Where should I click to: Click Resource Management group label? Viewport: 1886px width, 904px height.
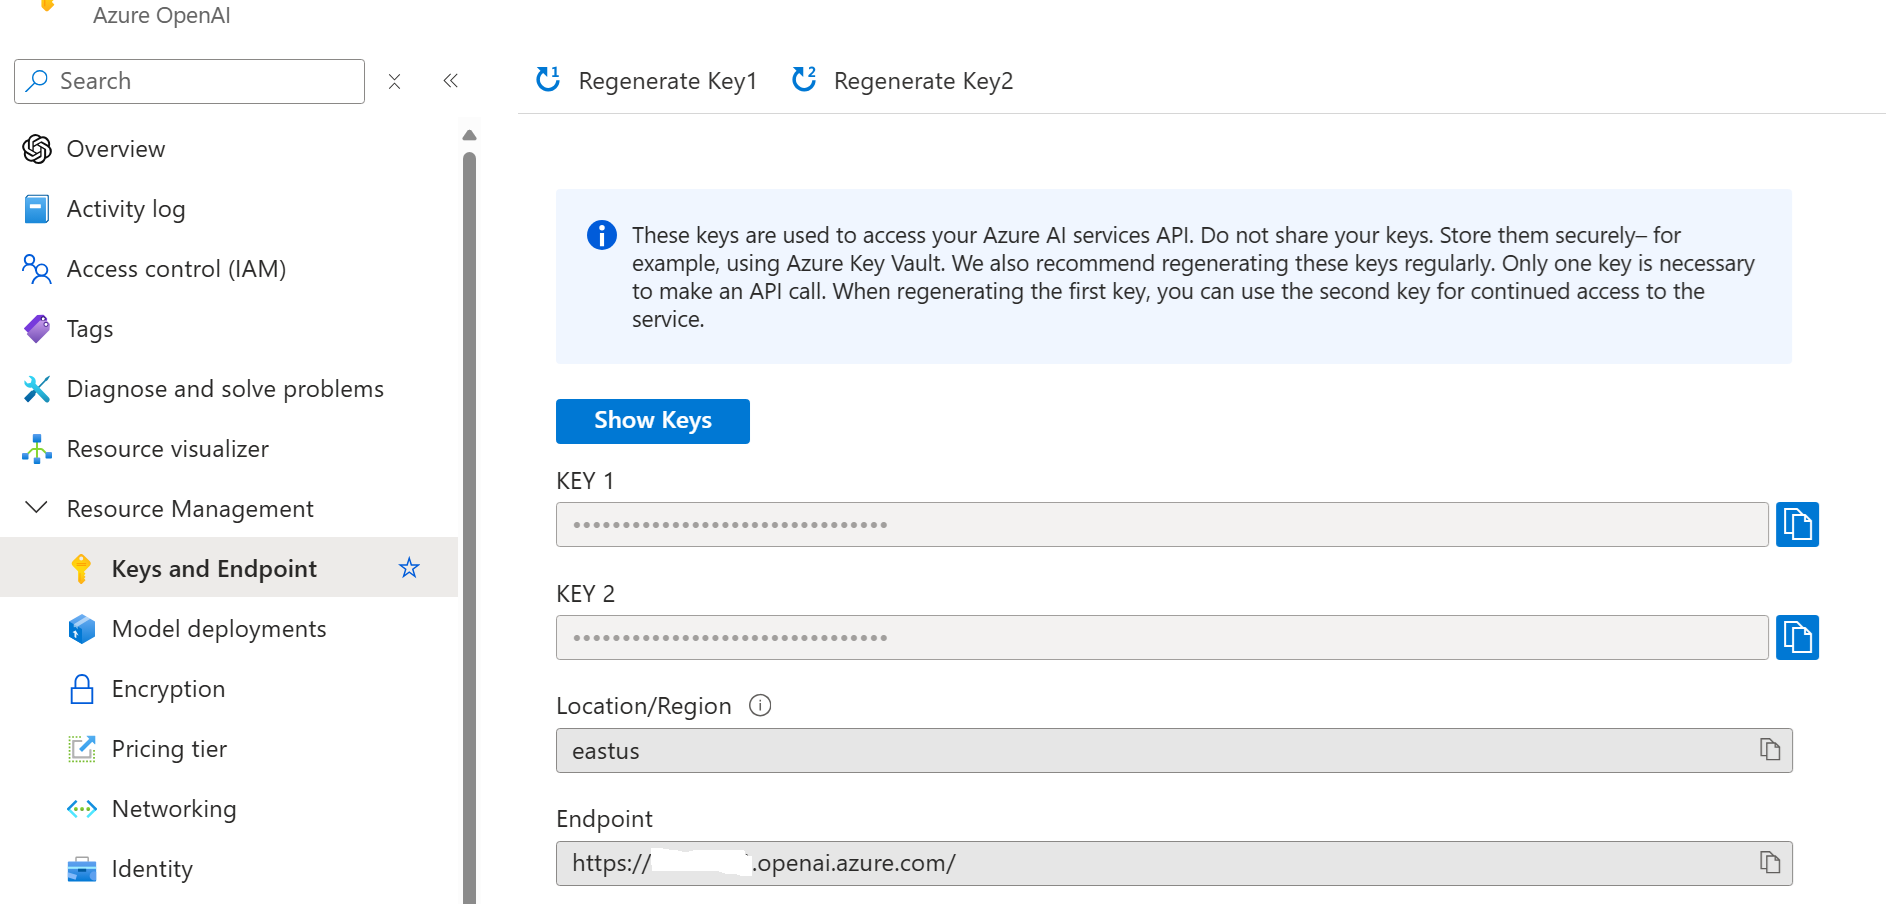click(x=190, y=509)
